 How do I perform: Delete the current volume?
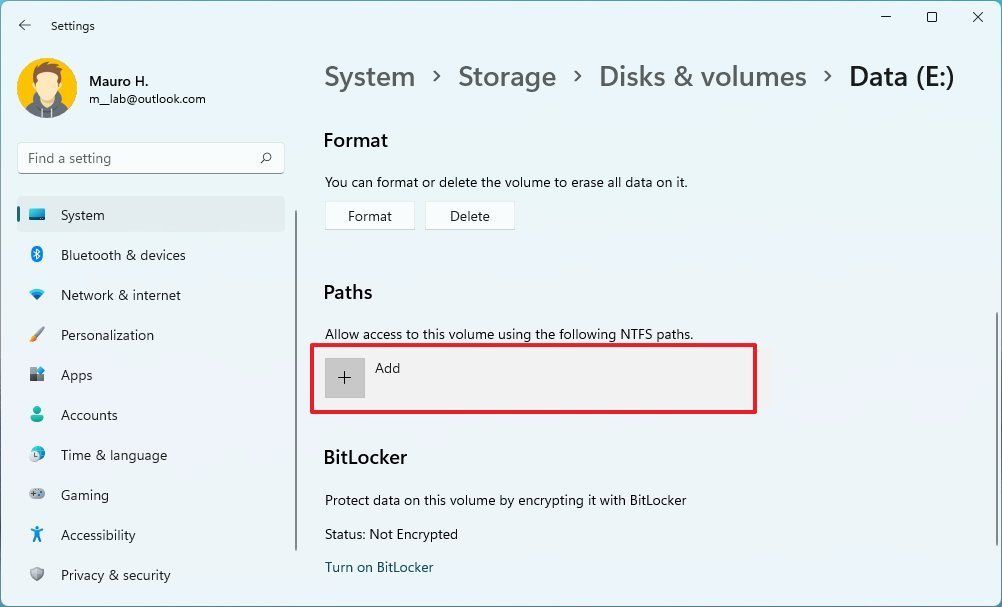[469, 215]
